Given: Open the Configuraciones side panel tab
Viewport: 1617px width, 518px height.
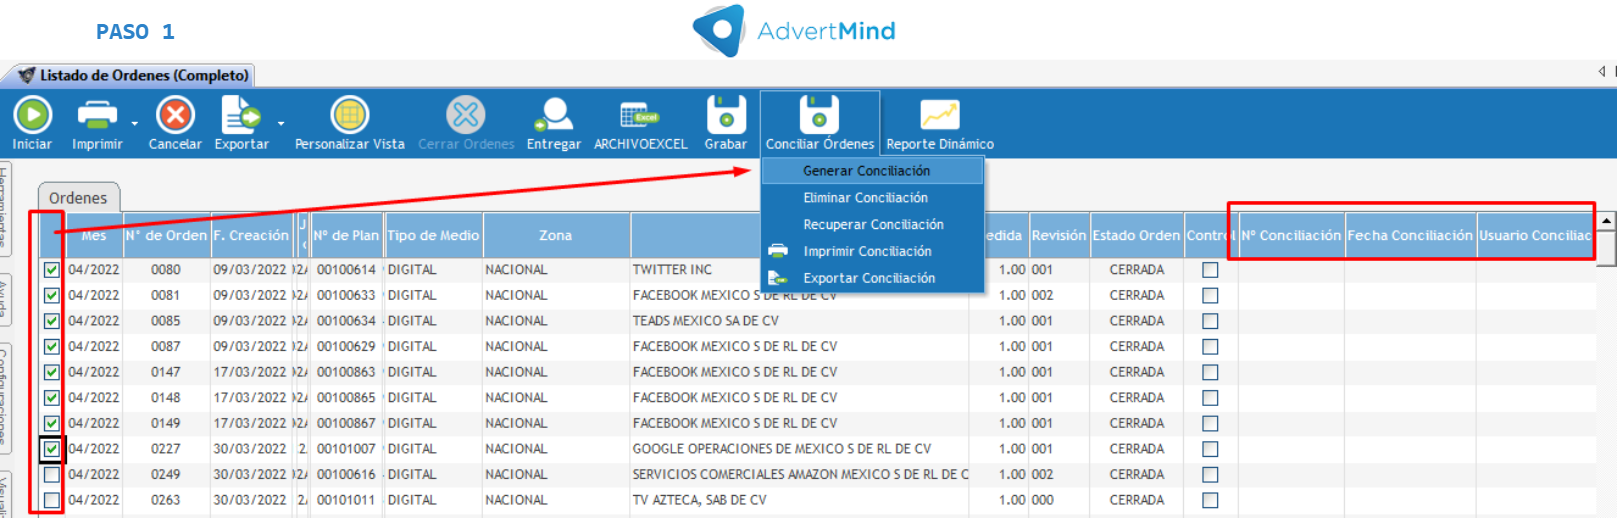Looking at the screenshot, I should click(x=5, y=398).
